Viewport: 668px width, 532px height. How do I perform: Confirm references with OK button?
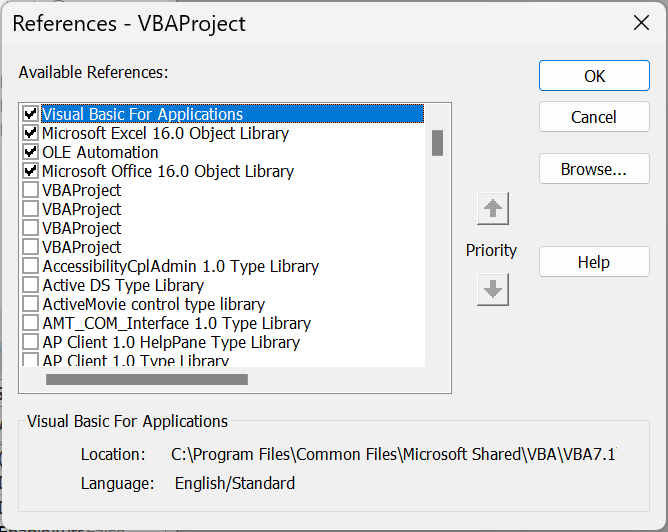pyautogui.click(x=594, y=76)
